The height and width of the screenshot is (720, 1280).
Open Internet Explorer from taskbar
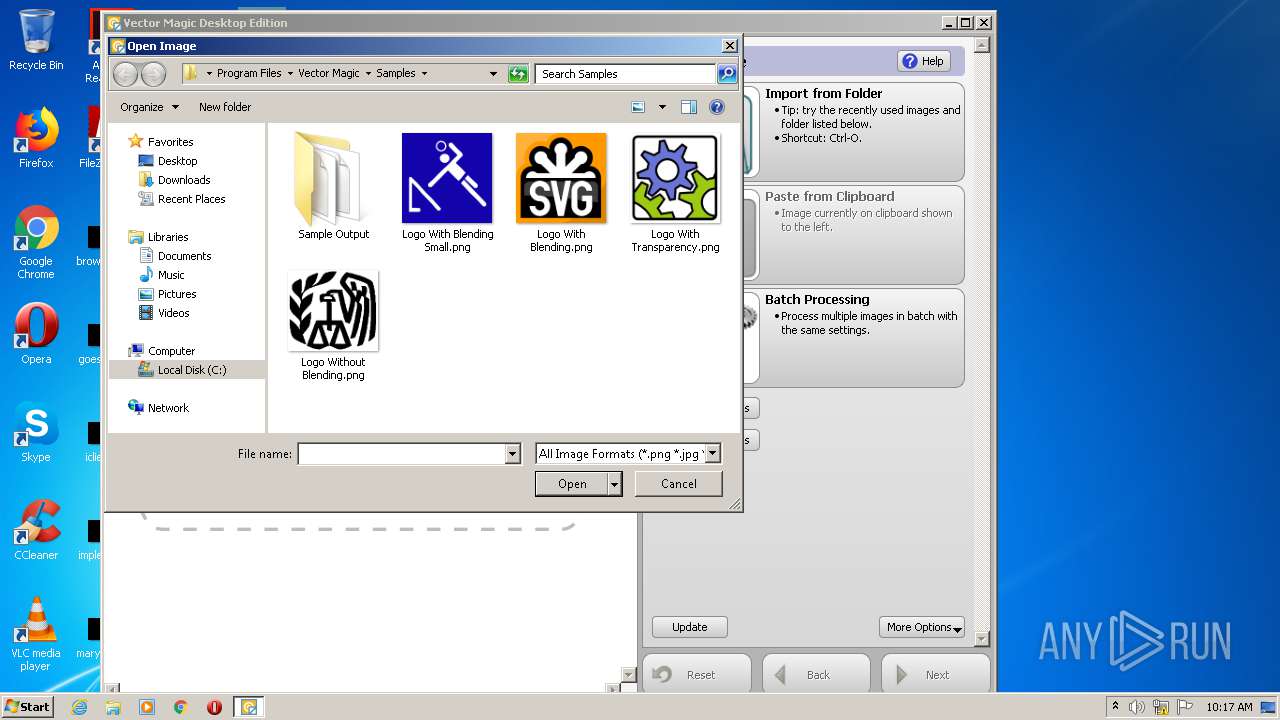[79, 707]
